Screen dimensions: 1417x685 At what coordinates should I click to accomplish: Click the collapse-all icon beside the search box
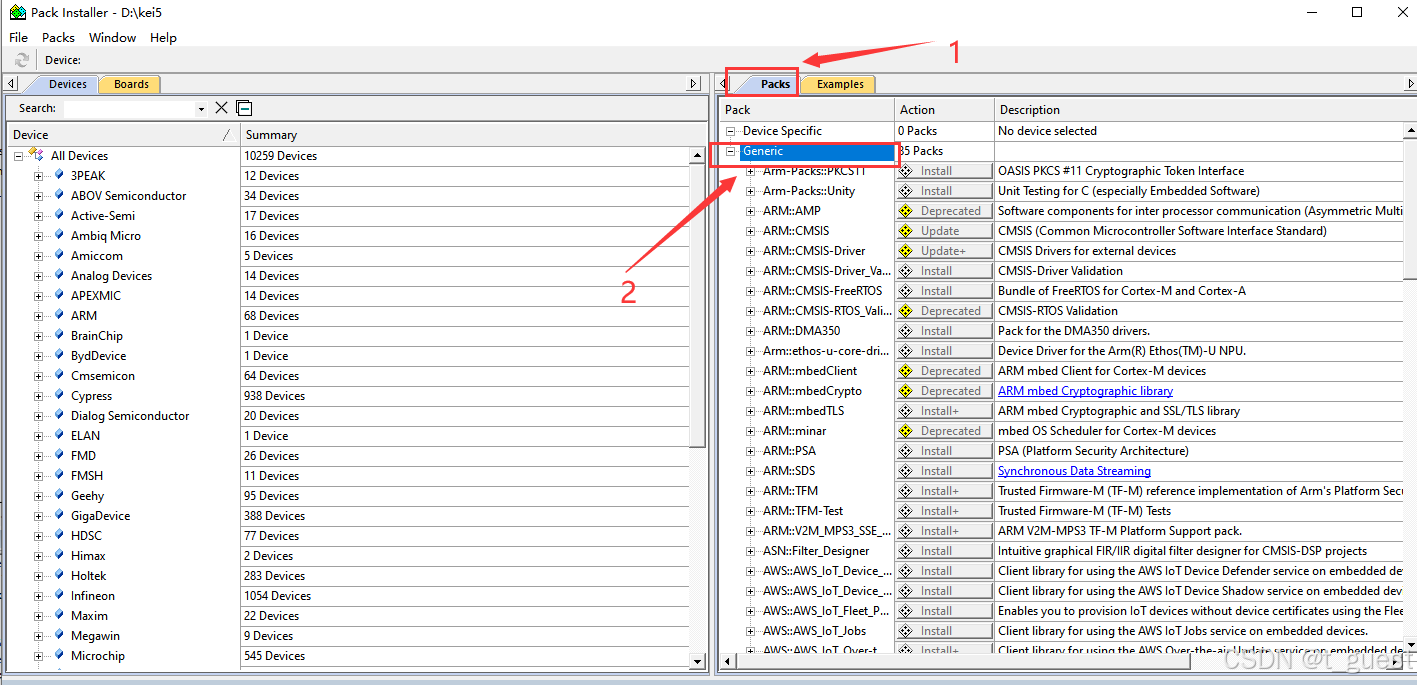[244, 108]
